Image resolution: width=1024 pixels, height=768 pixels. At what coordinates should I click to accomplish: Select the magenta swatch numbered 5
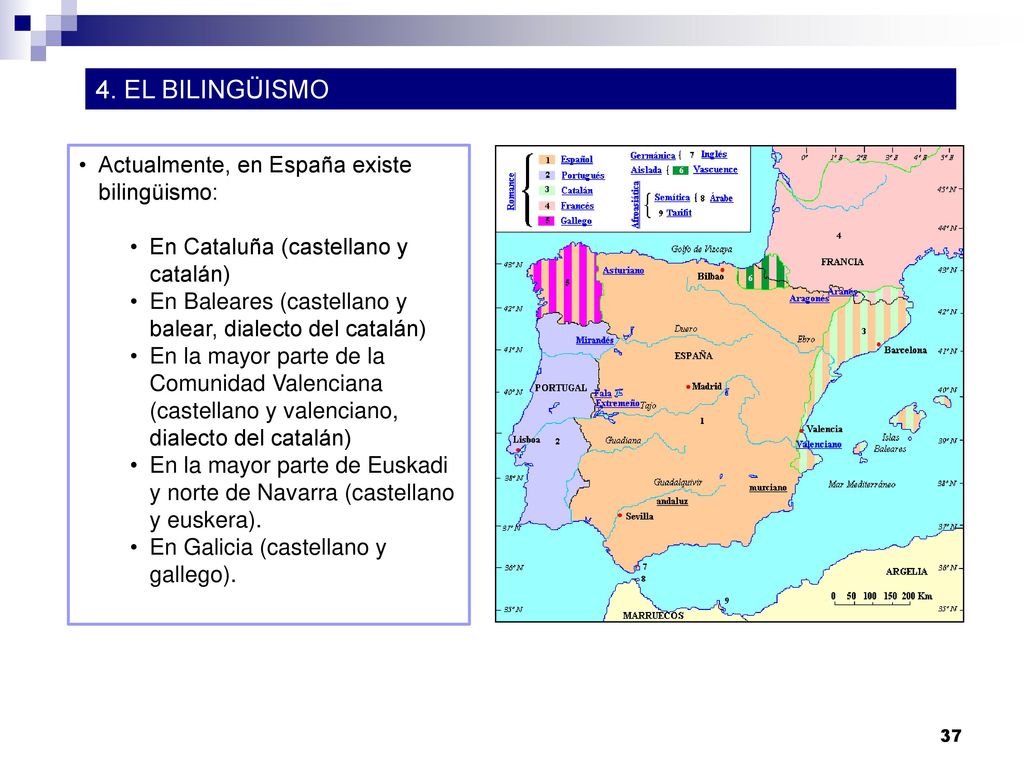[547, 221]
